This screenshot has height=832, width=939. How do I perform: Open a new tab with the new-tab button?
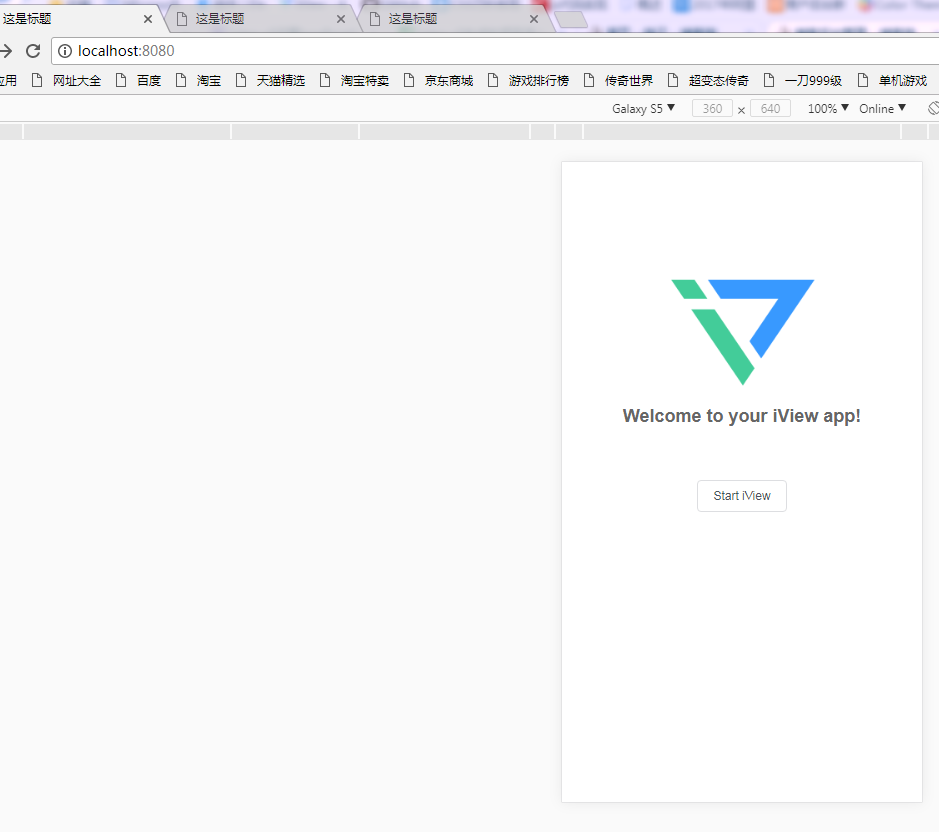571,20
